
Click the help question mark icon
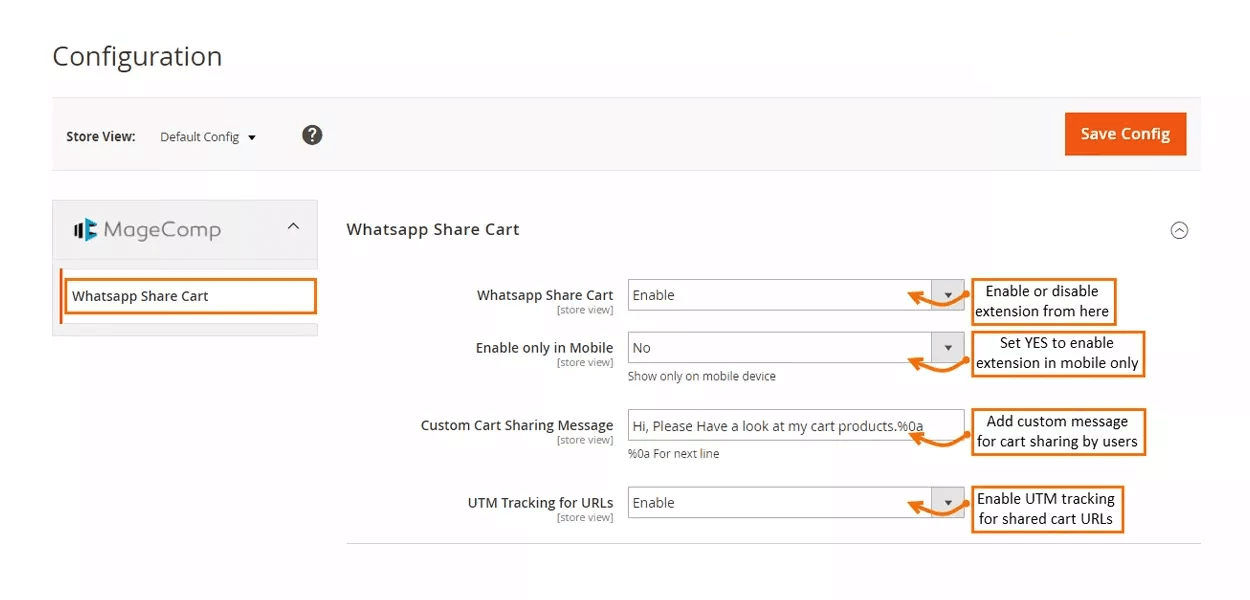coord(312,135)
